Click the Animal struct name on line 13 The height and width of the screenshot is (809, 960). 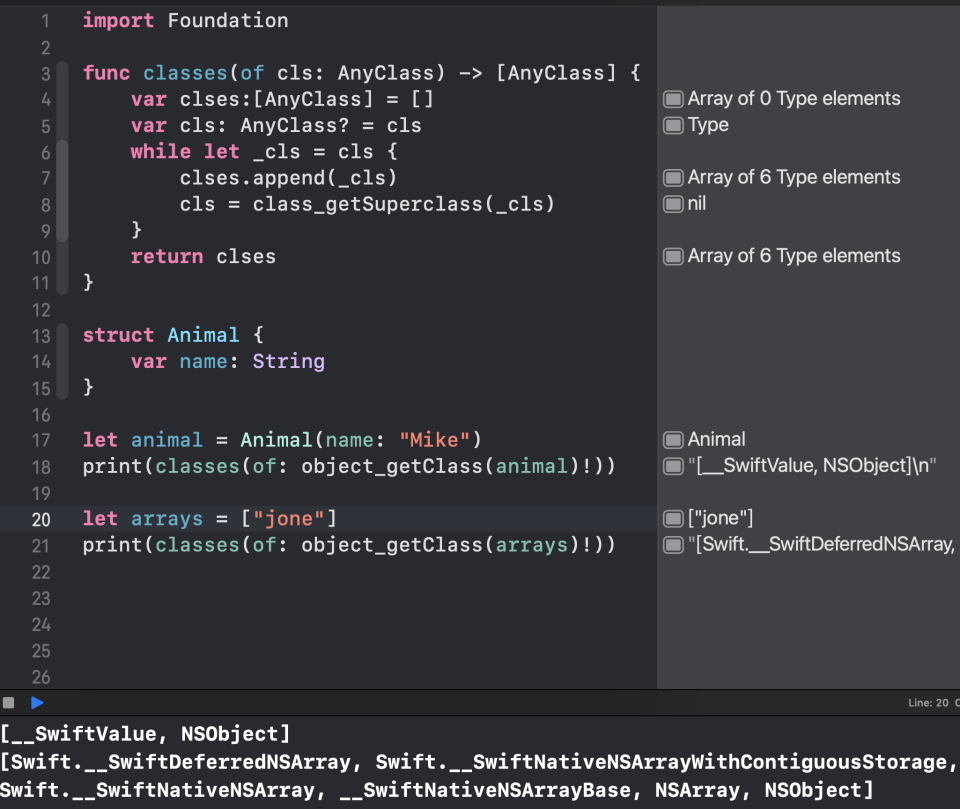point(203,335)
